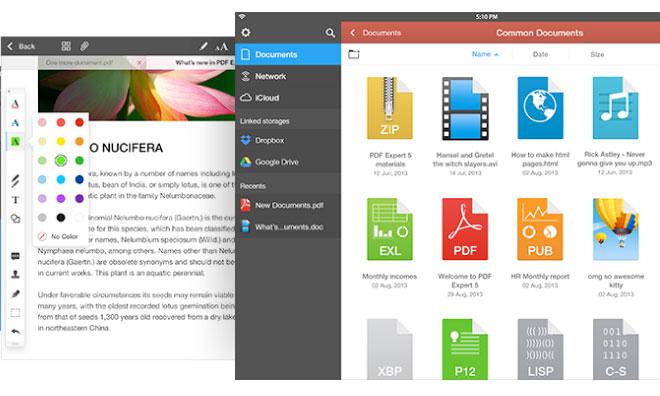
Task: Choose No Color option
Action: [x=59, y=237]
